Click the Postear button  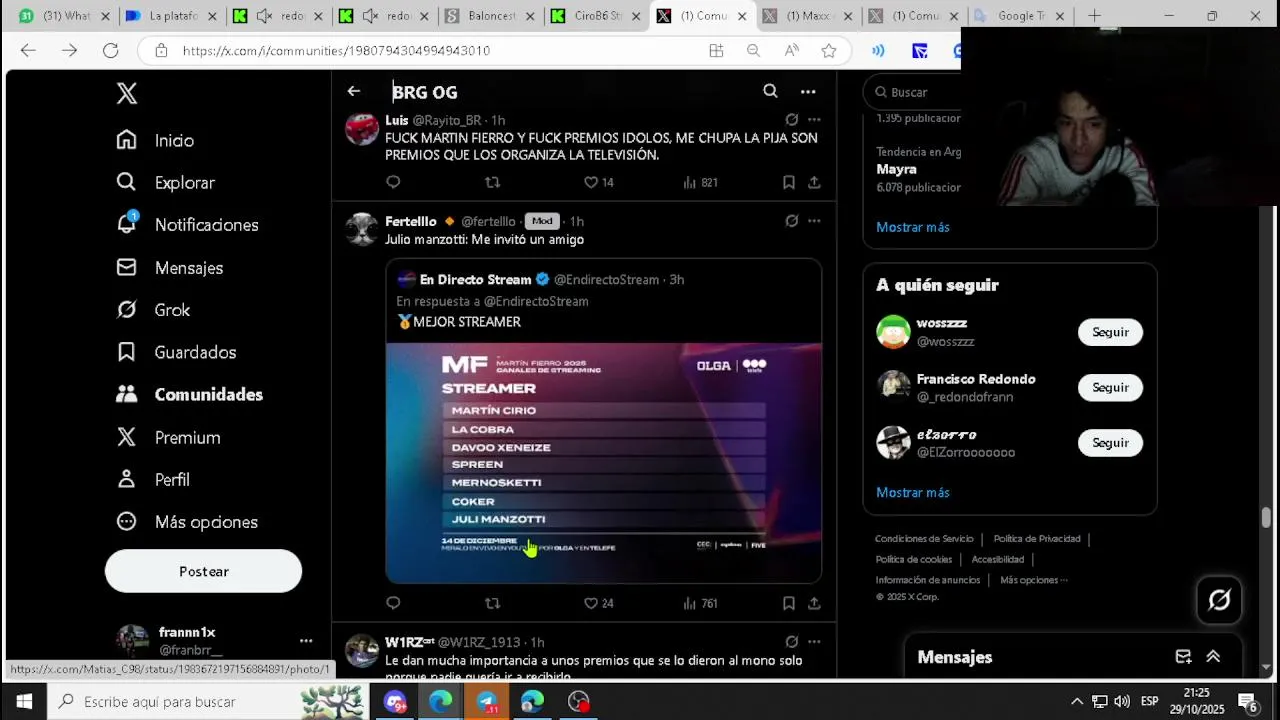(203, 571)
